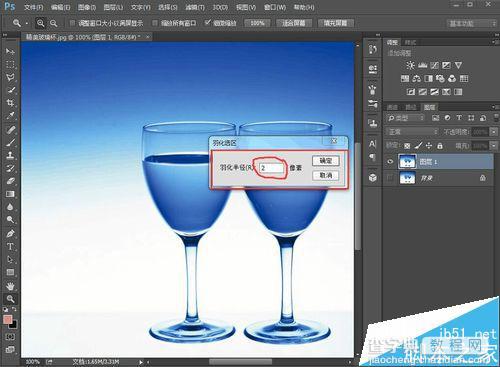Open the 文件(F) menu
This screenshot has height=367, width=500.
click(34, 7)
